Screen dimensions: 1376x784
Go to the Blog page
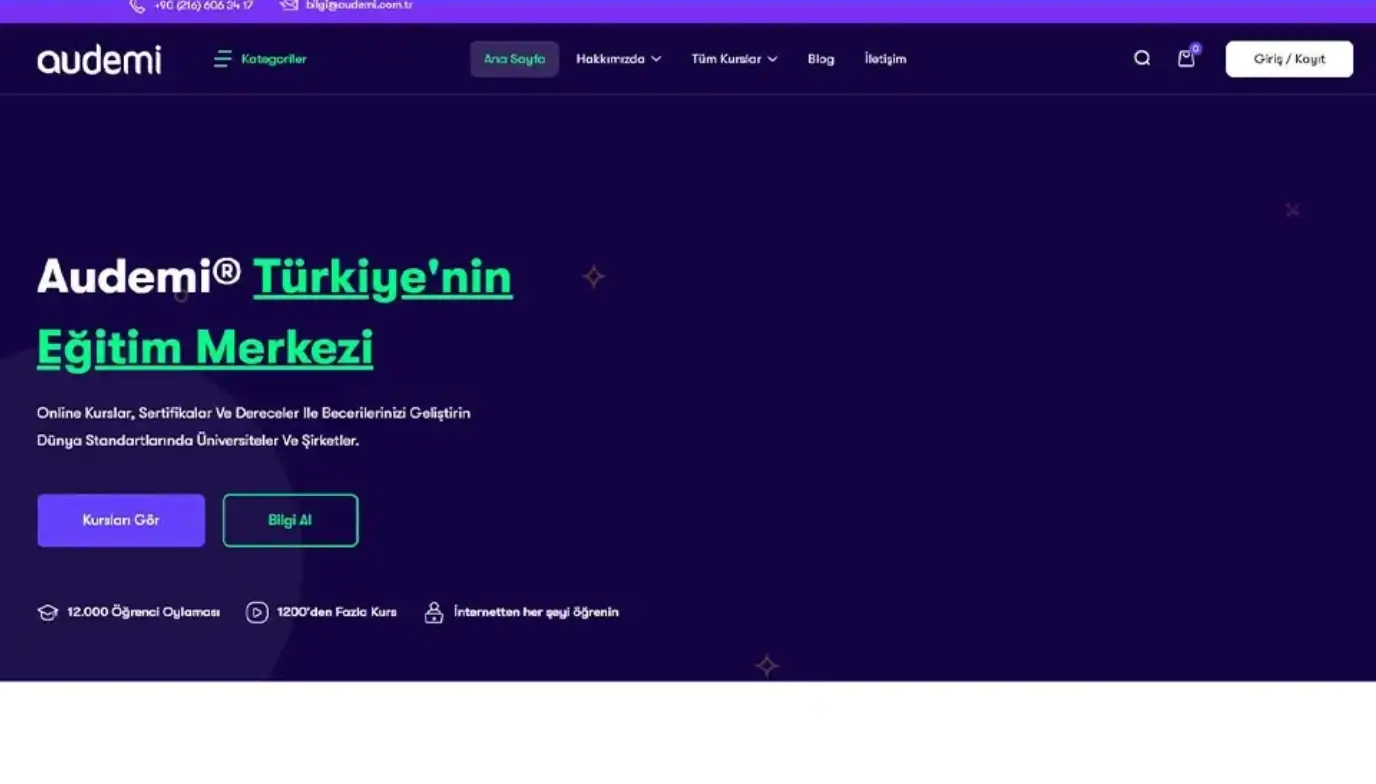pyautogui.click(x=820, y=59)
